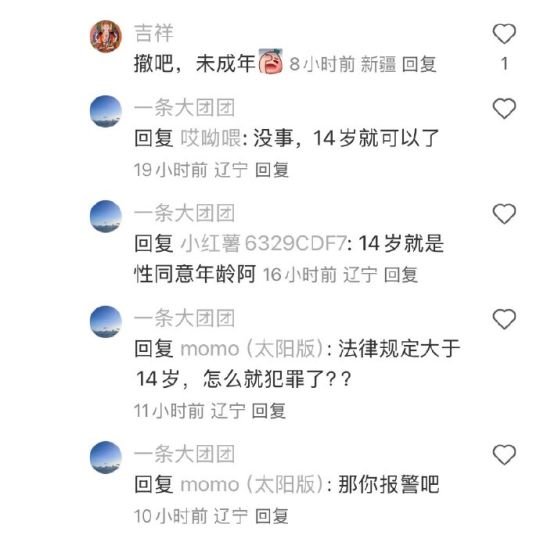Open 吉祥's profile avatar

106,36
